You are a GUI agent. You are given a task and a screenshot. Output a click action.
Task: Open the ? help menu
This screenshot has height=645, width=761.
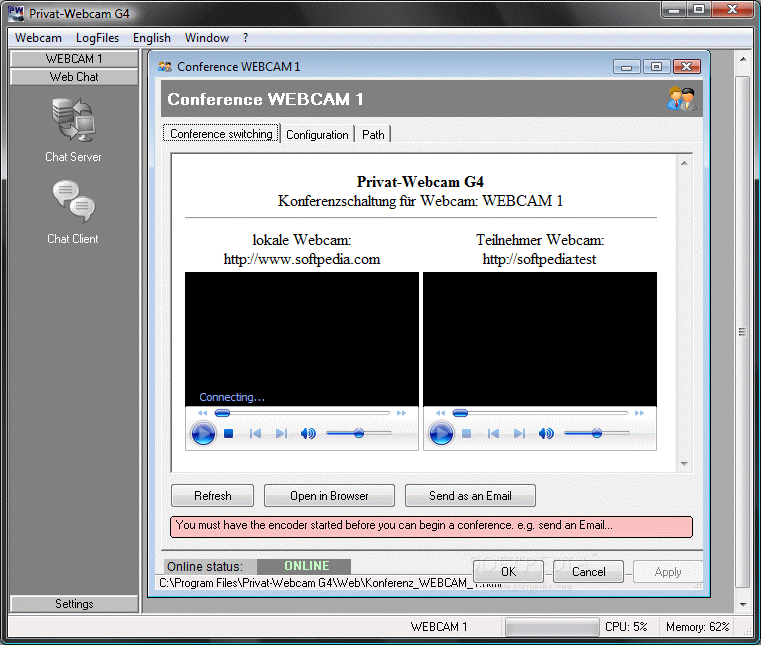tap(246, 38)
